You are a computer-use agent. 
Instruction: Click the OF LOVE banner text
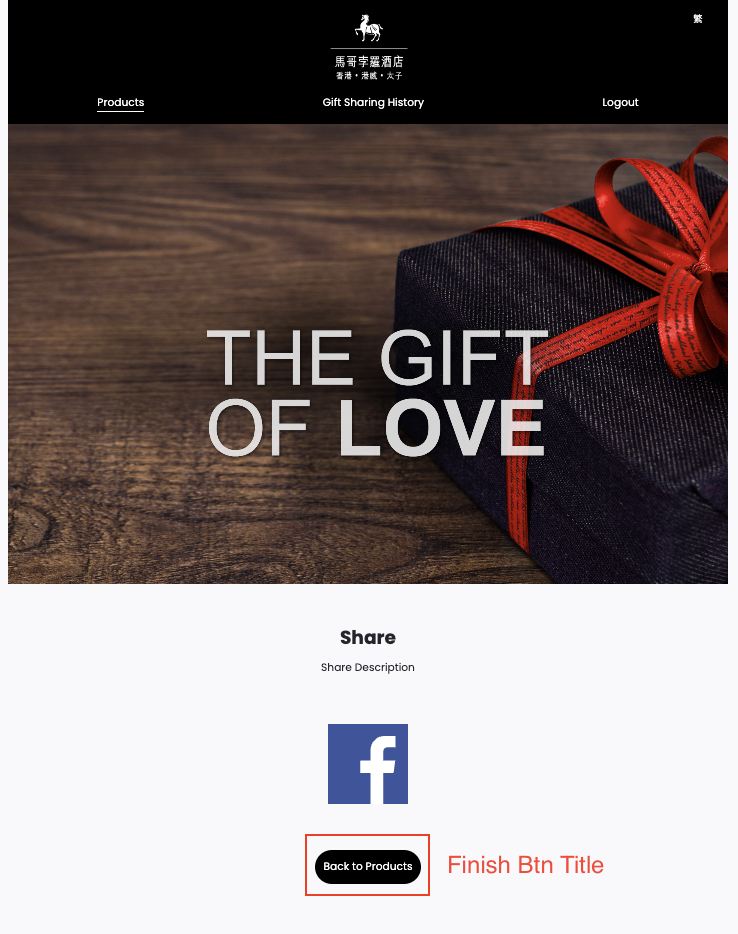pyautogui.click(x=376, y=428)
